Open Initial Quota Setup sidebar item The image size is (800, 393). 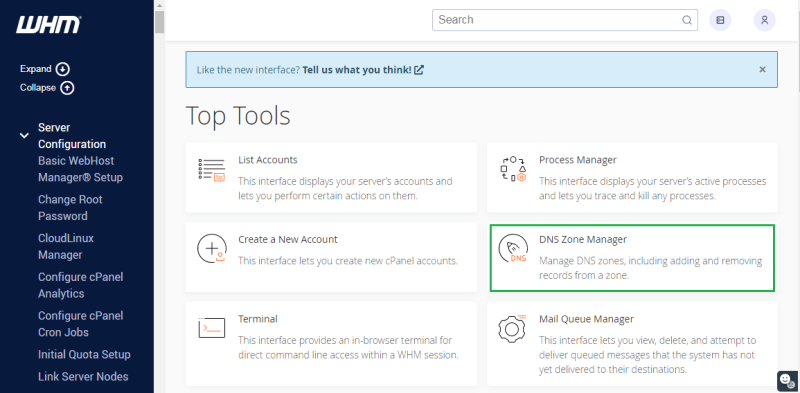[84, 354]
